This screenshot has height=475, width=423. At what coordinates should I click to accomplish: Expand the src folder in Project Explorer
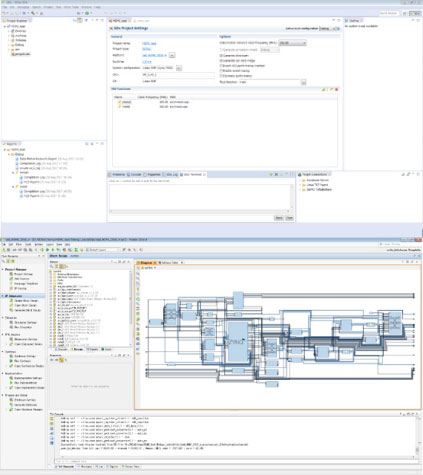click(x=9, y=49)
